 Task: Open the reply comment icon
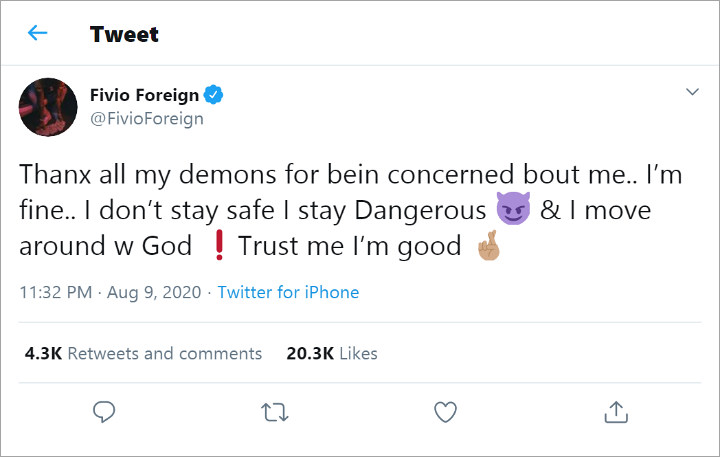point(103,411)
